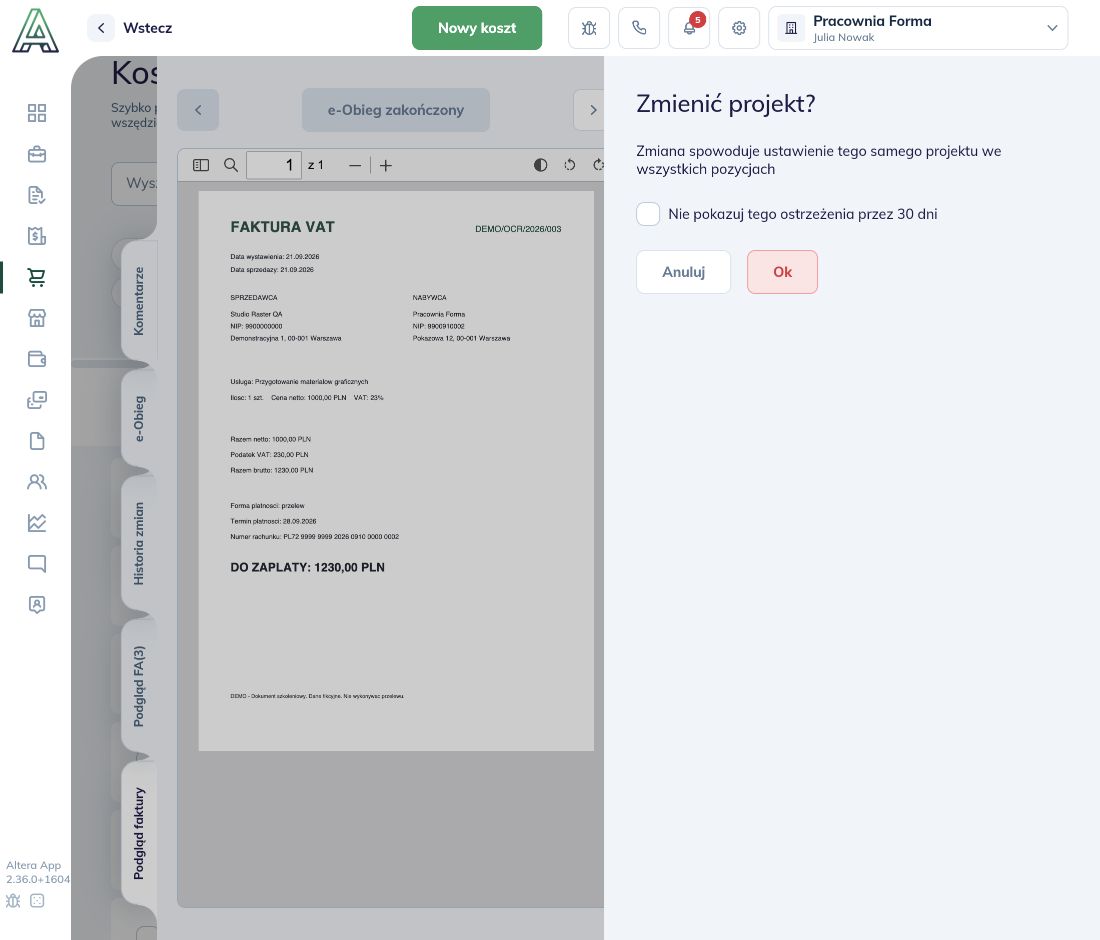This screenshot has height=940, width=1100.
Task: Open the contact badge sidebar icon
Action: click(x=36, y=604)
